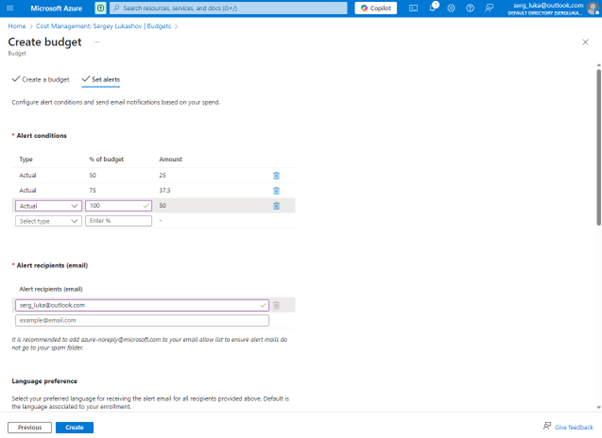Select the Set alerts tab
The height and width of the screenshot is (438, 602).
click(x=101, y=79)
